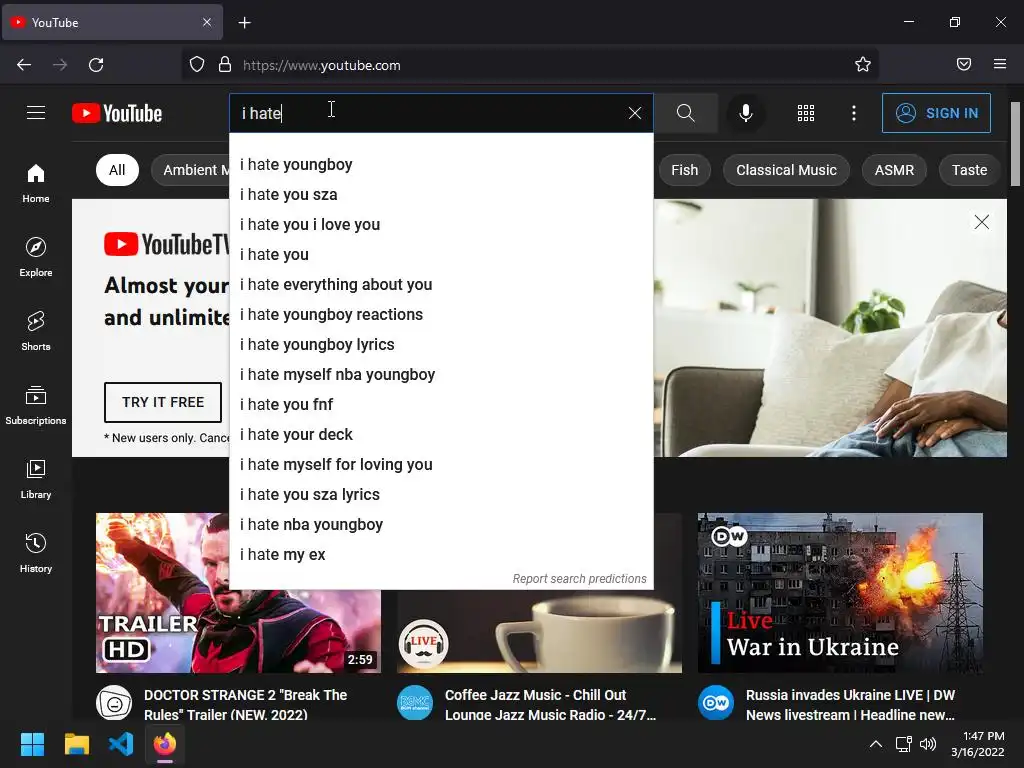The height and width of the screenshot is (768, 1024).
Task: Open the YouTube settings three-dot menu
Action: (x=854, y=113)
